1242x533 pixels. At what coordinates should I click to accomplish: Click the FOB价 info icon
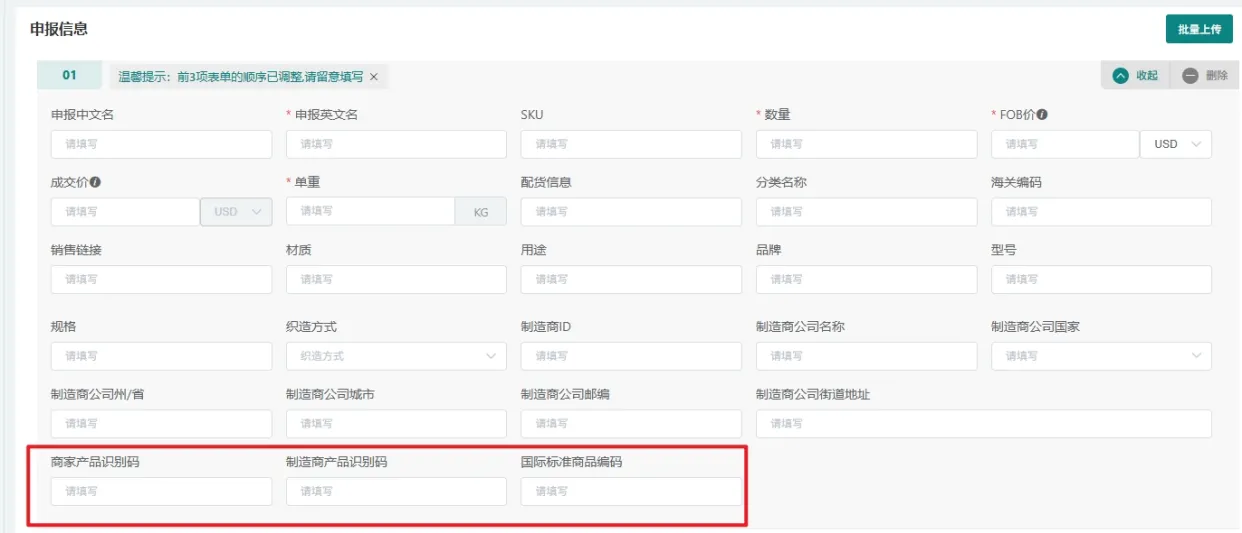(x=1042, y=115)
